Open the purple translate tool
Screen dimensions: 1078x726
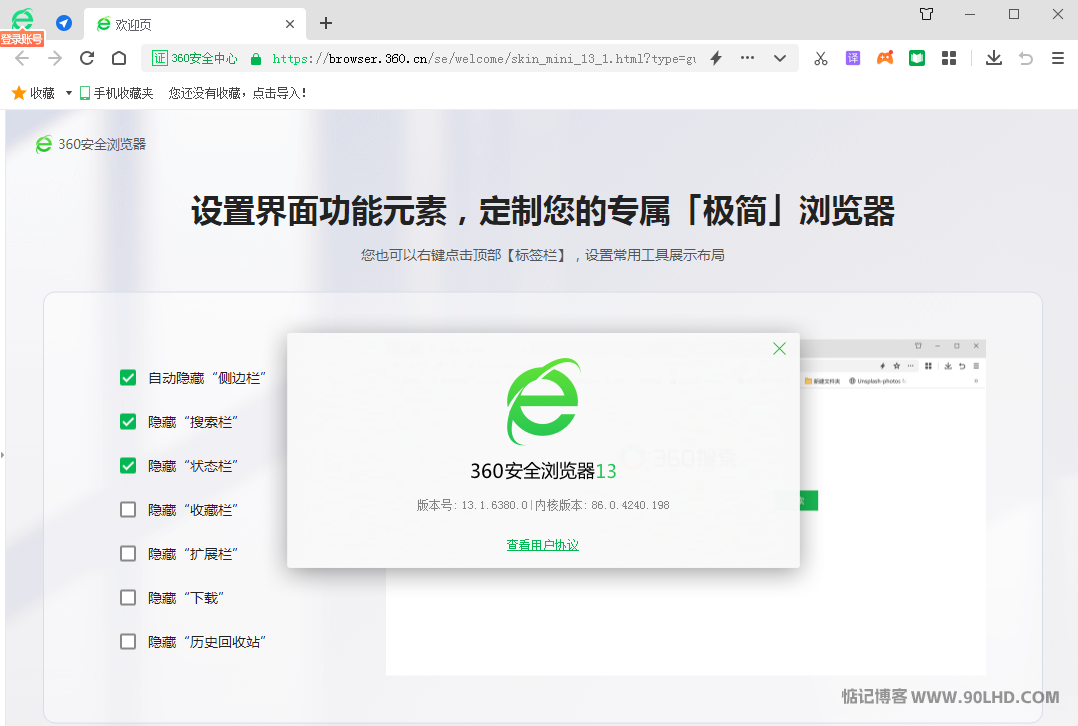pos(852,58)
